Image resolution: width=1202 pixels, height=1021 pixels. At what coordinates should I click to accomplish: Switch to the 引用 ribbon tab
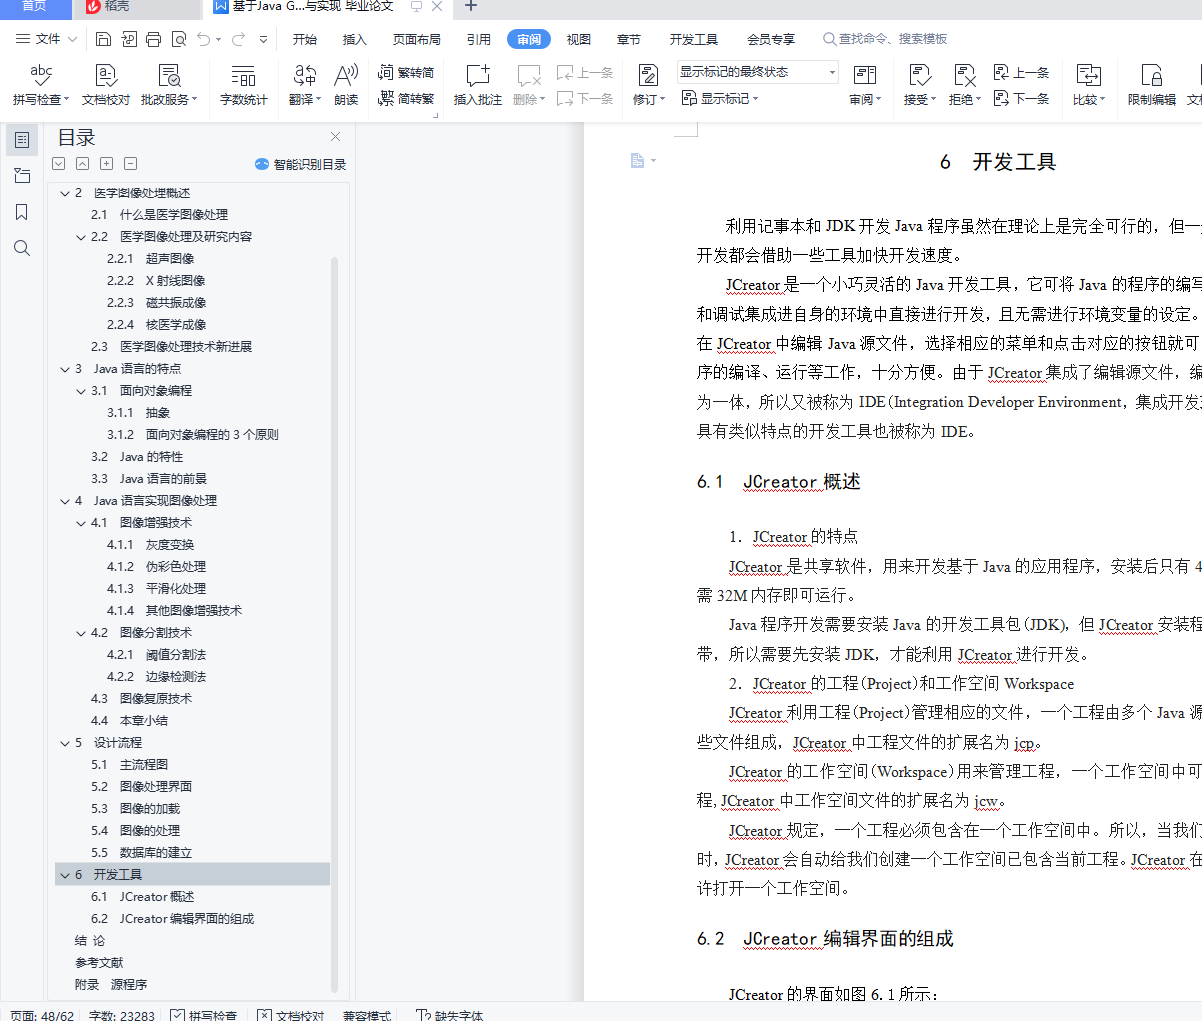click(478, 39)
